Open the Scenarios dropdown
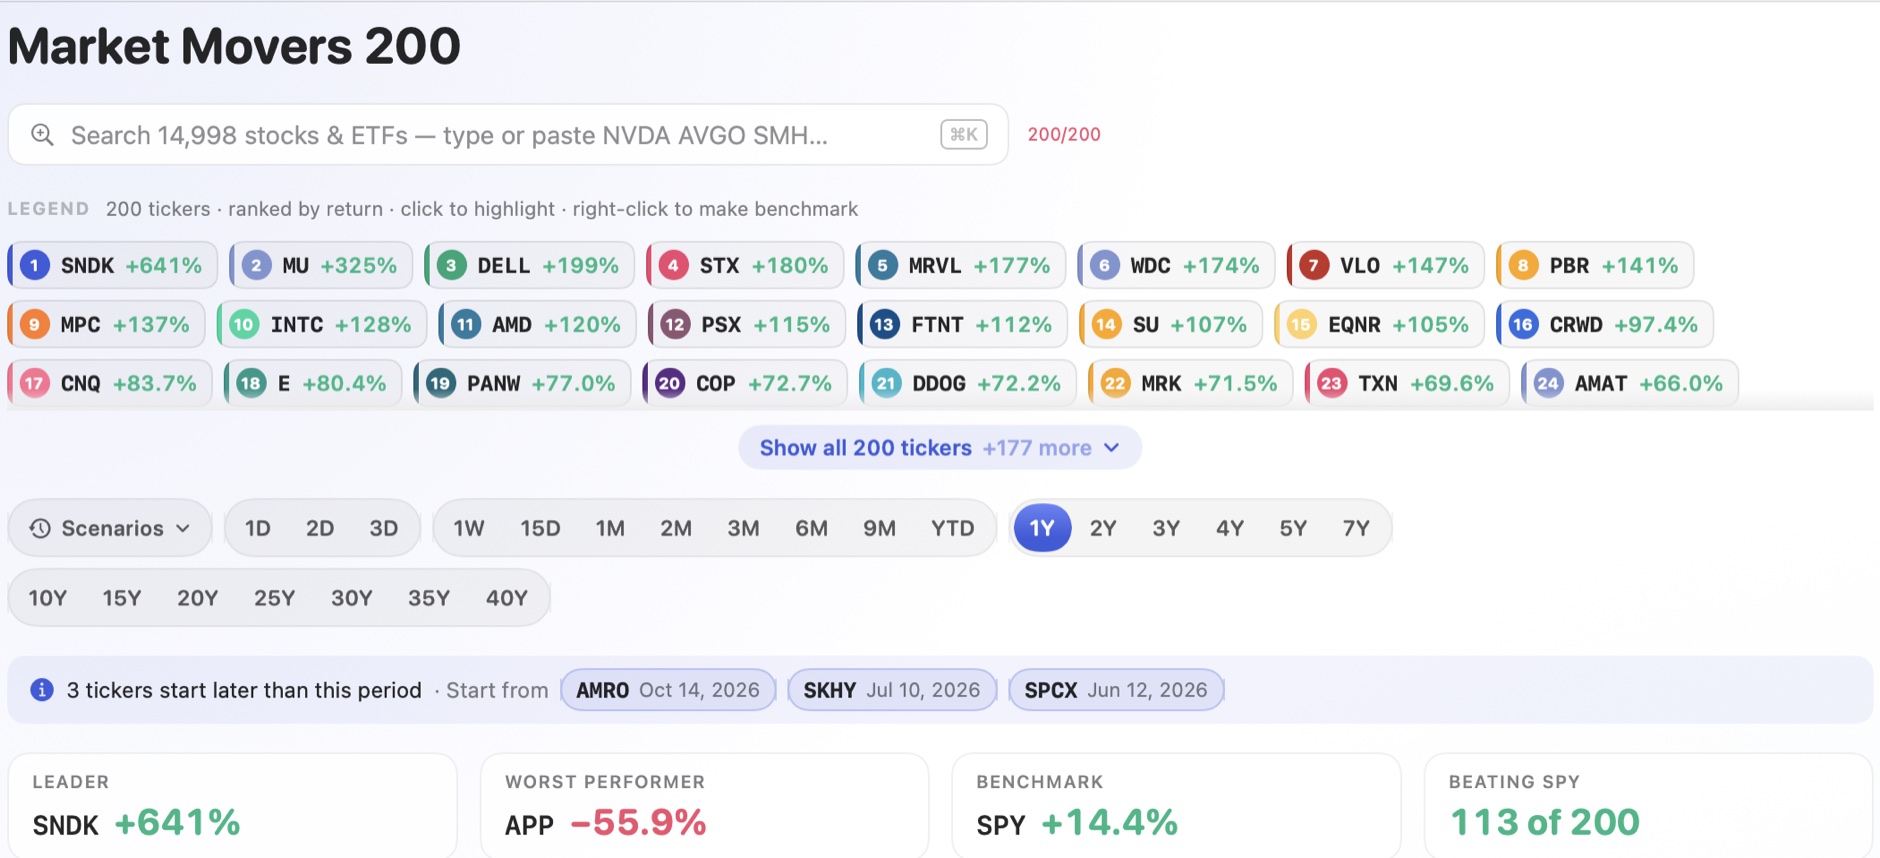Viewport: 1880px width, 858px height. pos(110,528)
